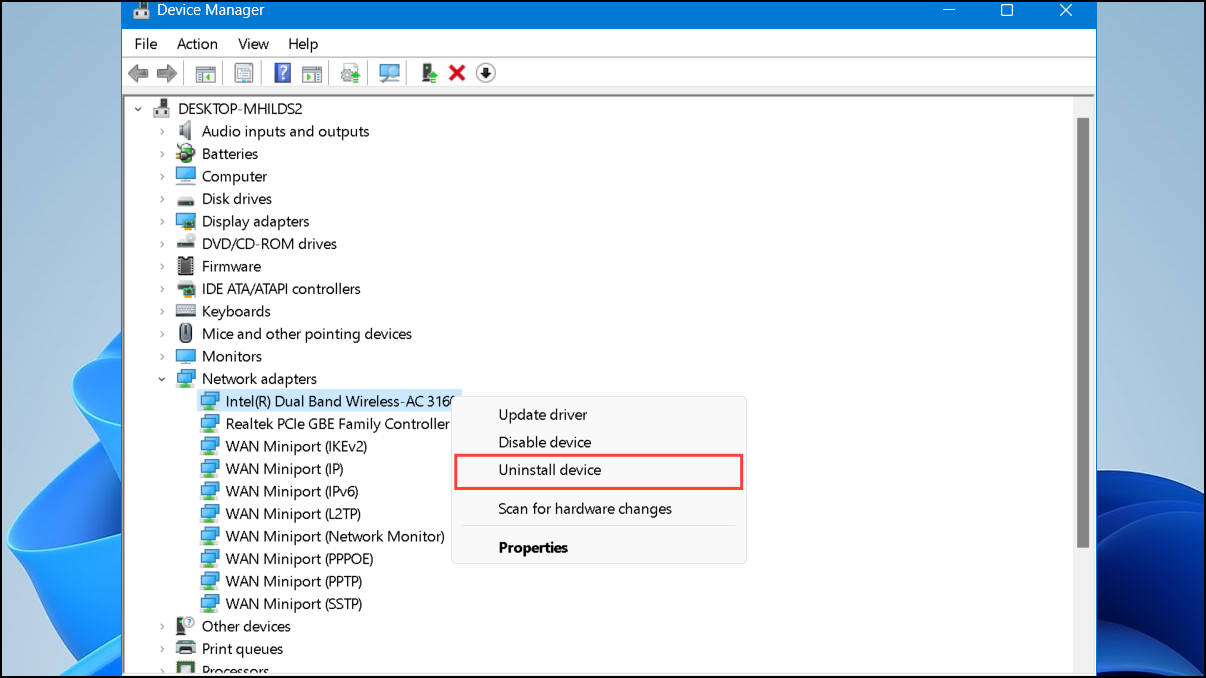Select the icon beside Display adapters

pos(186,221)
